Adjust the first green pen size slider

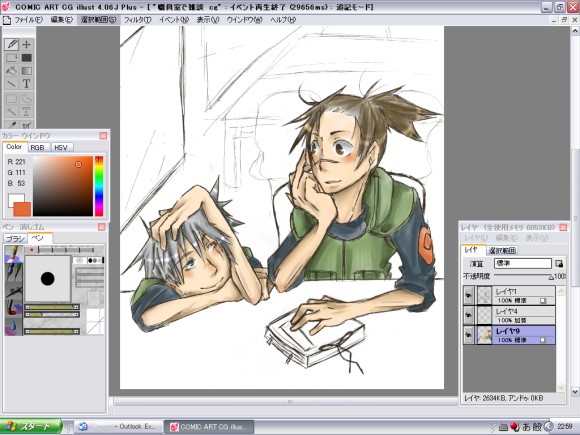(52, 307)
